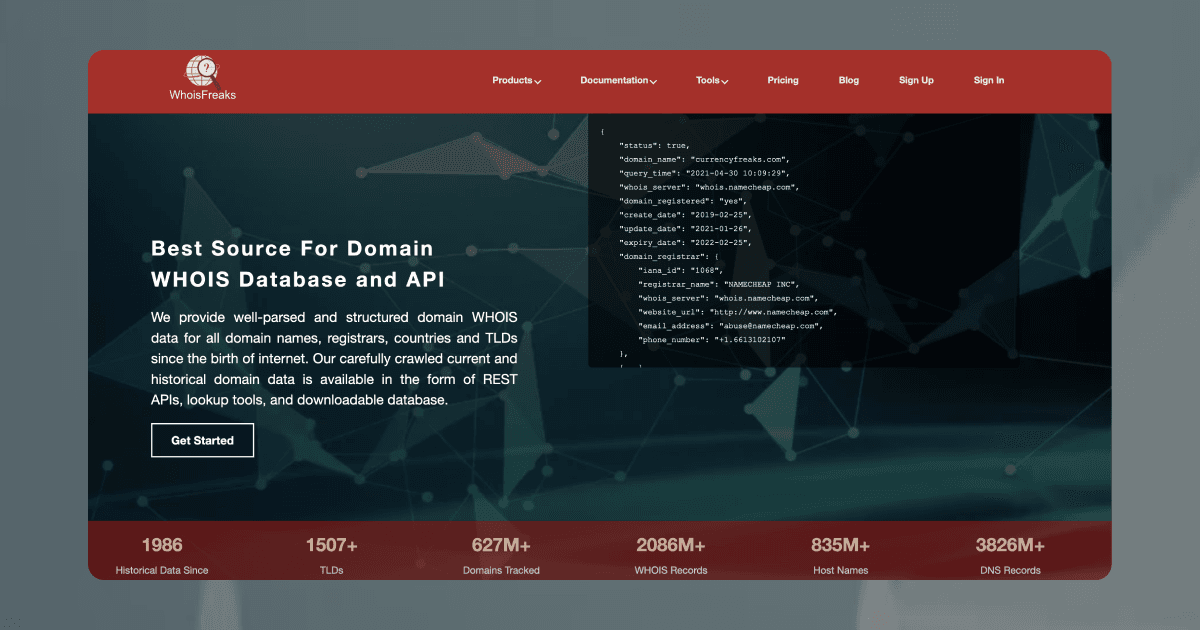Click the "update_date" line in JSON sample
This screenshot has height=630, width=1200.
685,229
